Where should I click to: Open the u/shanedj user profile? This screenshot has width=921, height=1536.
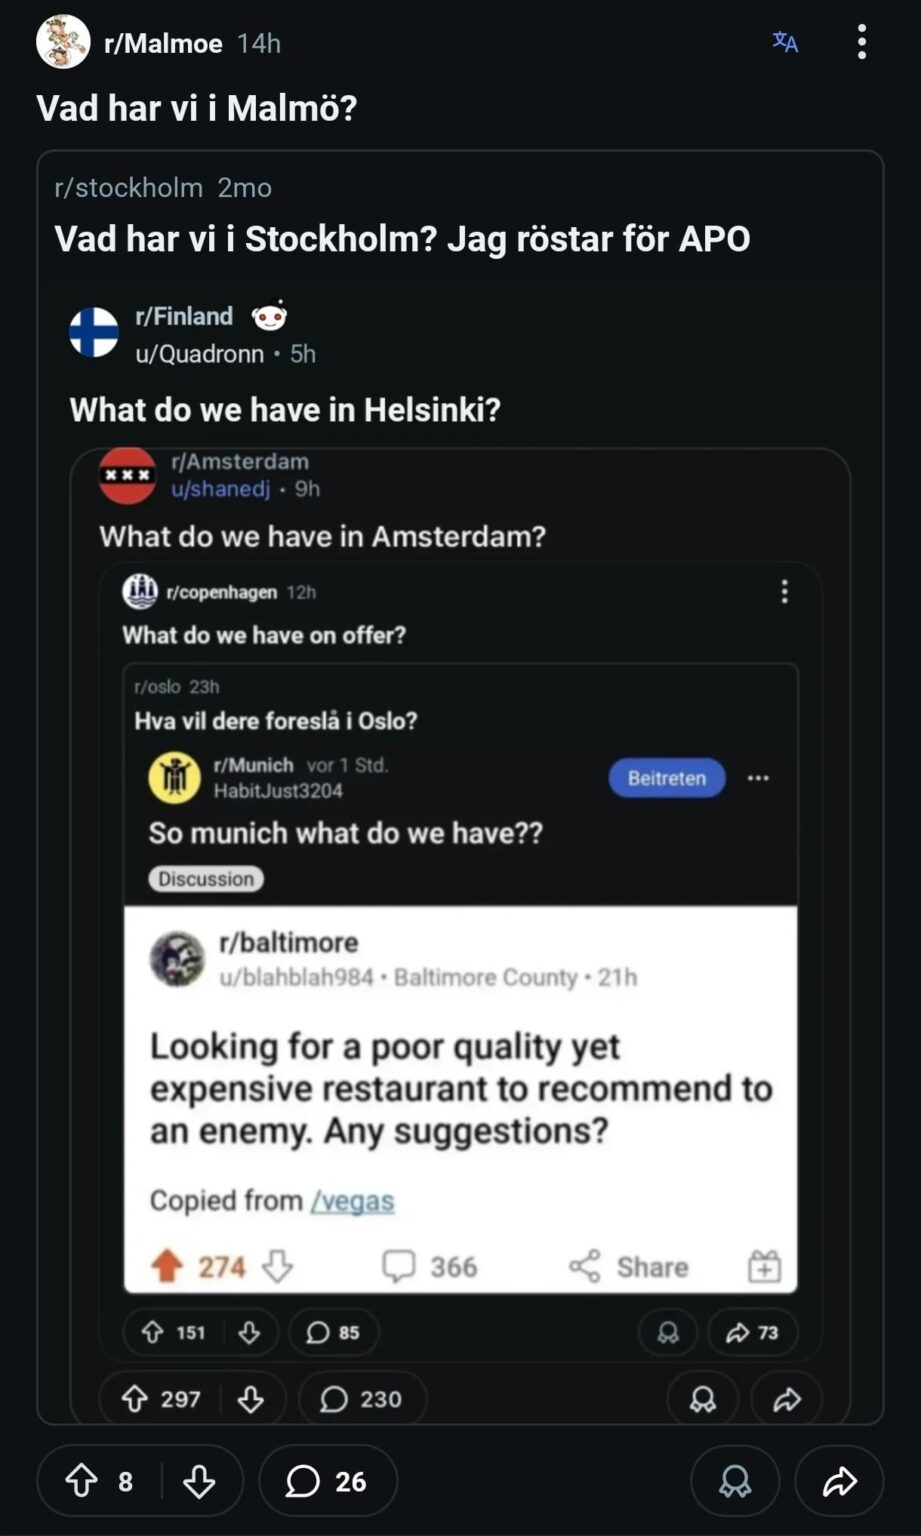coord(220,489)
